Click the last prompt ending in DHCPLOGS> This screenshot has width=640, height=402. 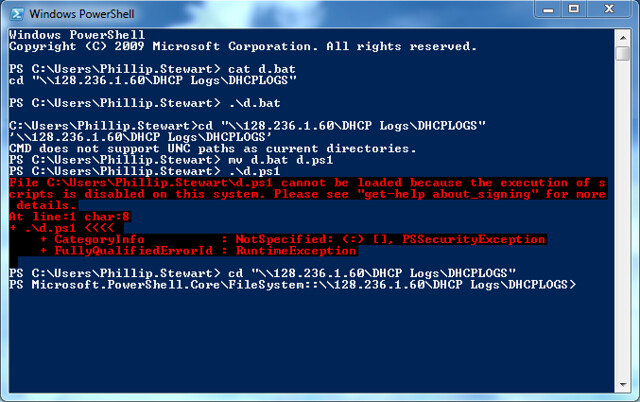292,284
